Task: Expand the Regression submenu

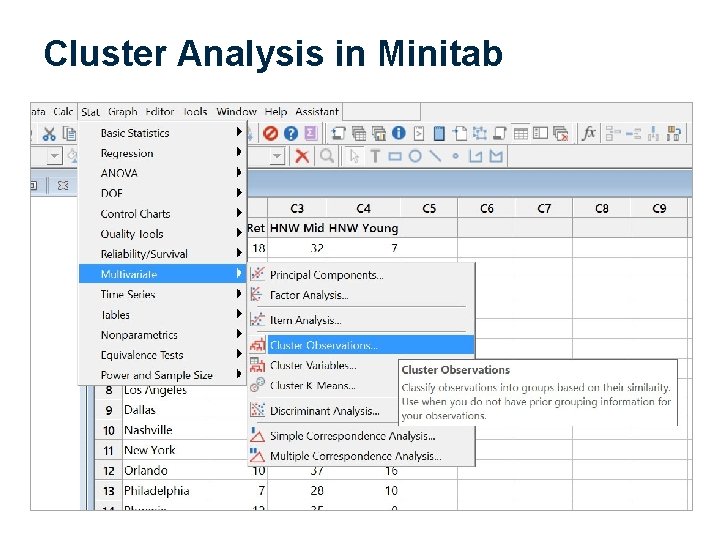Action: (x=163, y=153)
